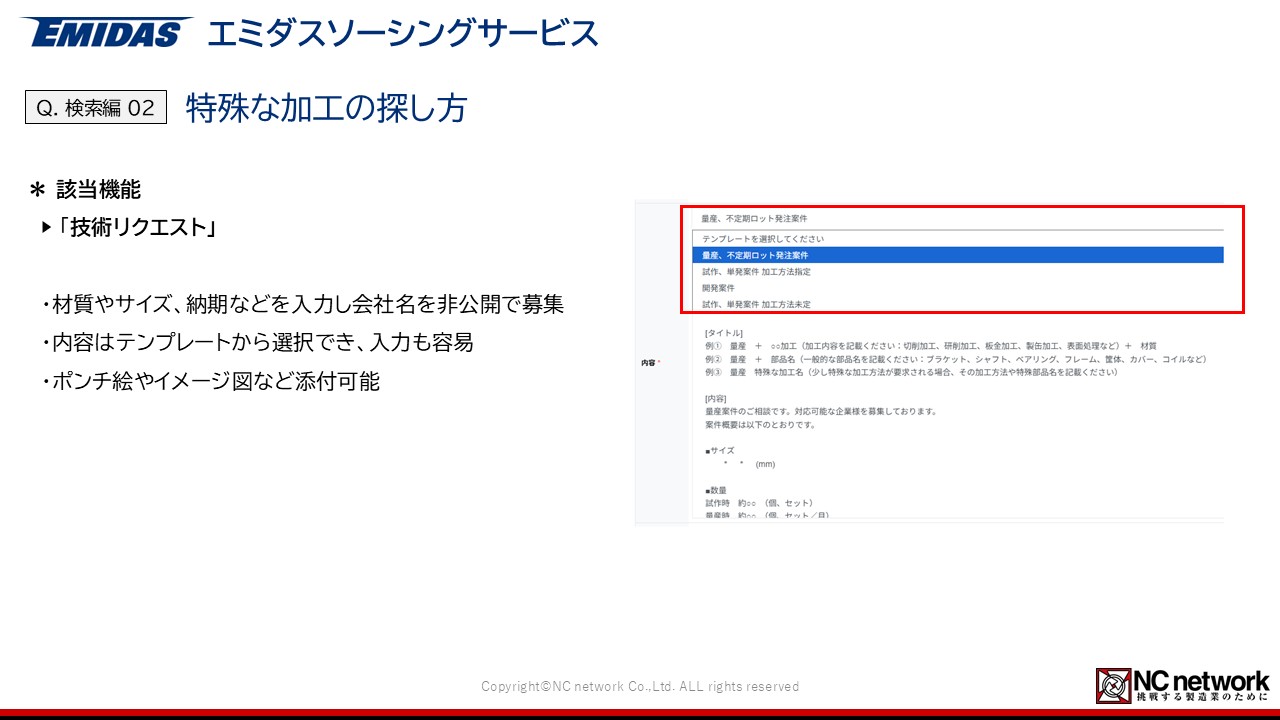Image resolution: width=1280 pixels, height=720 pixels.
Task: Open the collapsed template dropdown field at top
Action: coord(960,218)
